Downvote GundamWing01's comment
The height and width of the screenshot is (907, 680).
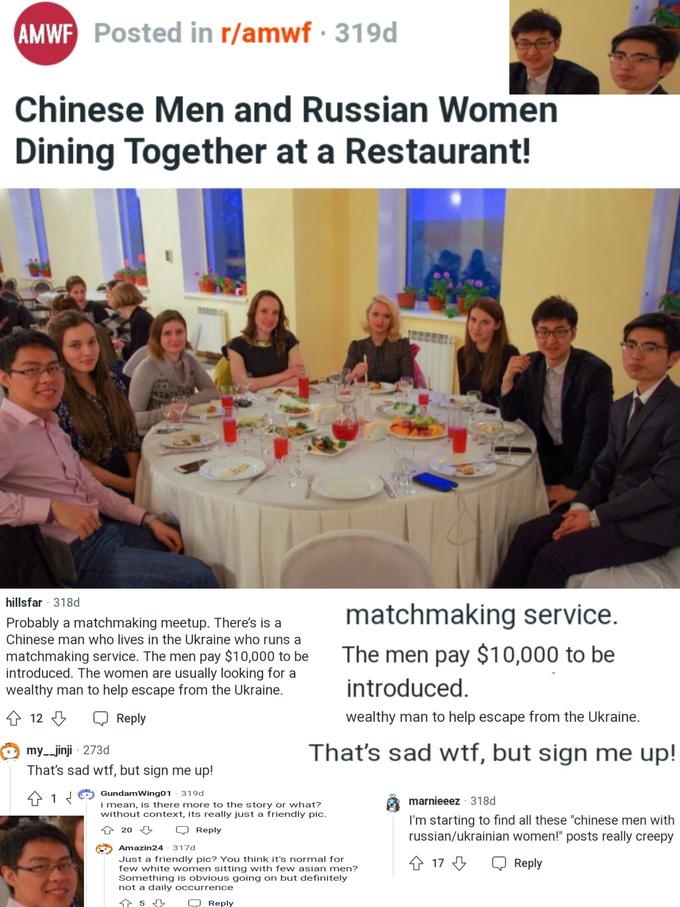146,830
